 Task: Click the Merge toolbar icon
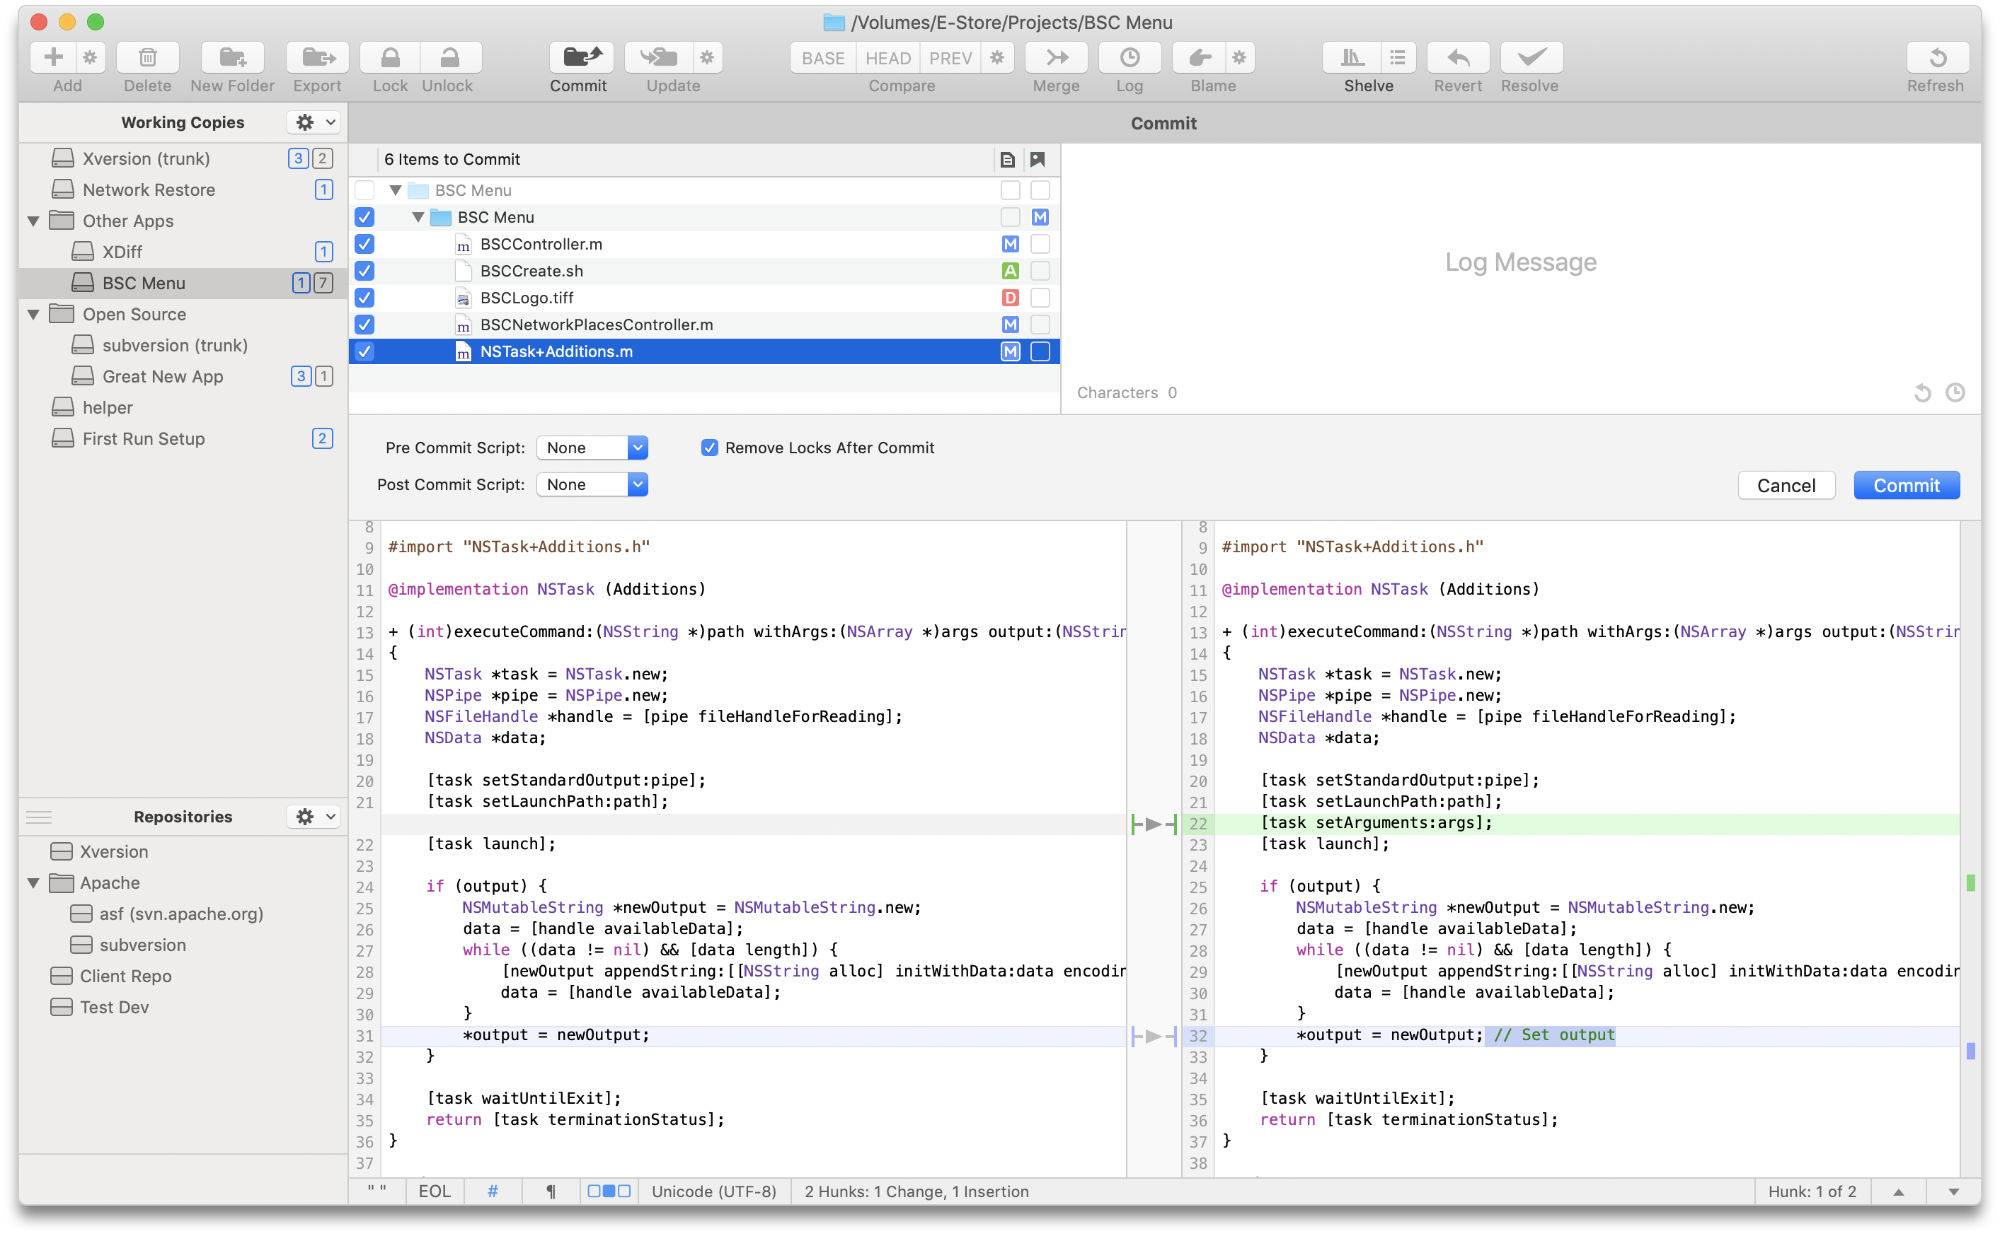click(x=1057, y=58)
